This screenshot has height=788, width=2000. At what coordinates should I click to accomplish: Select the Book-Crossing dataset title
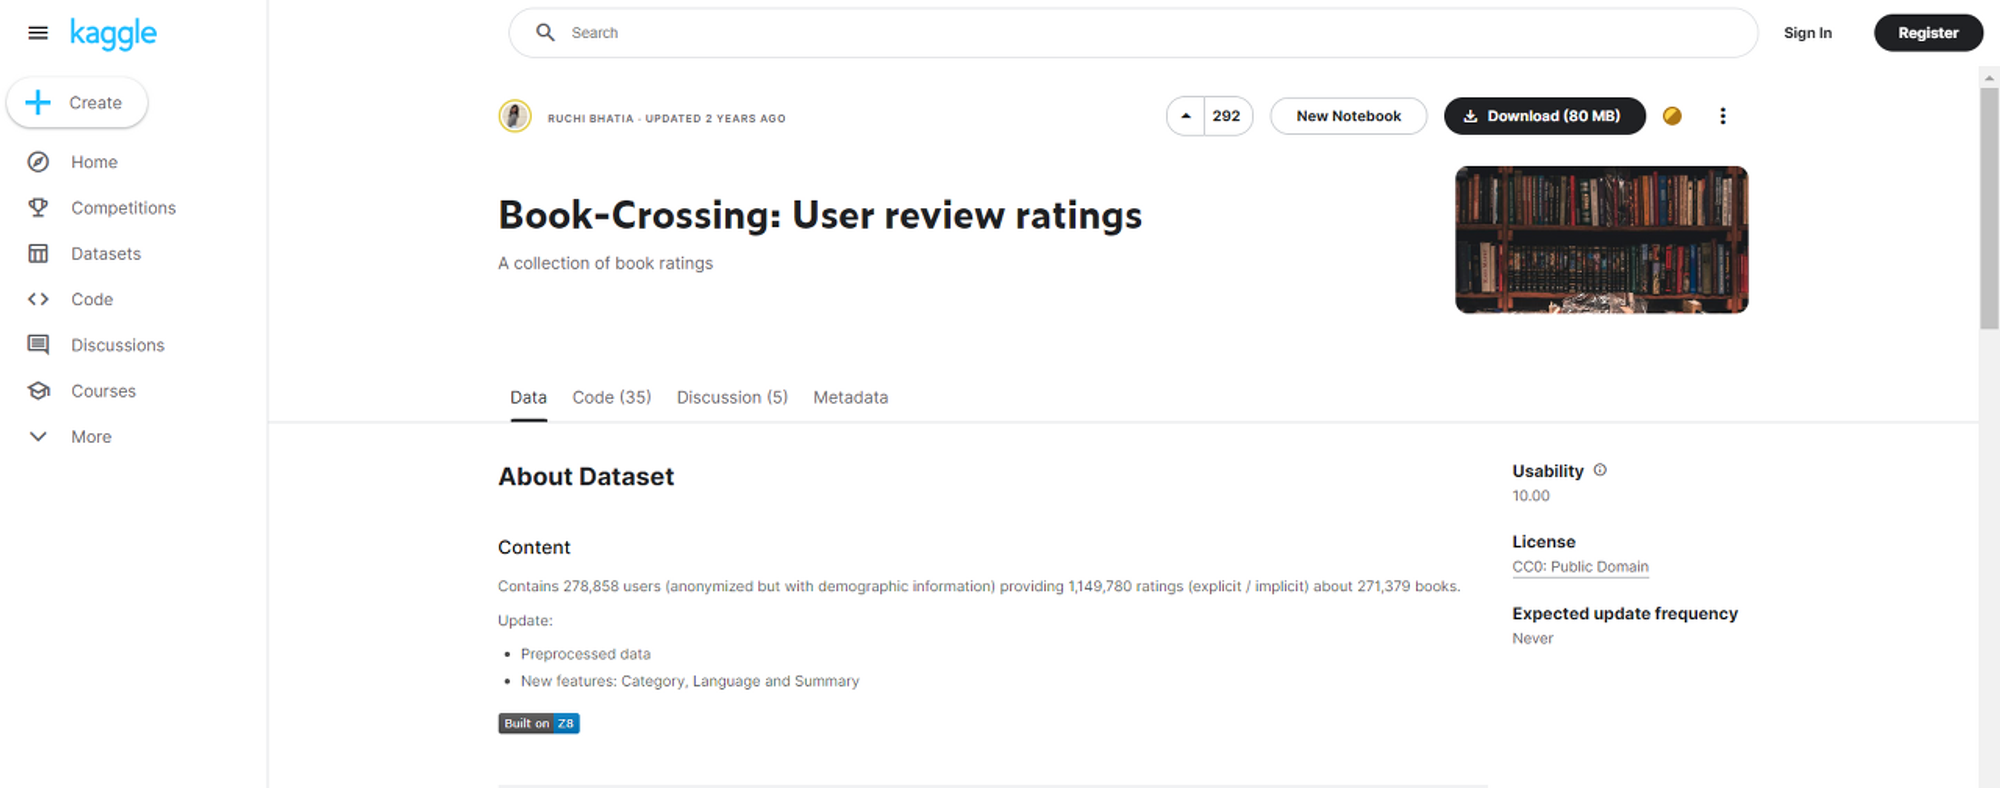[820, 215]
